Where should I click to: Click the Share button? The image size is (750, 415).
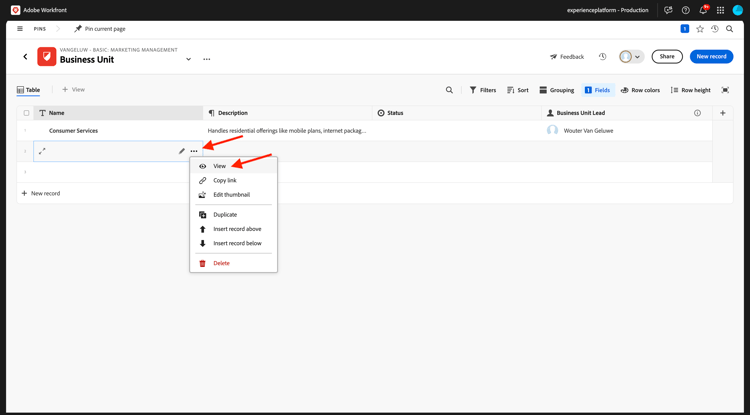tap(667, 56)
